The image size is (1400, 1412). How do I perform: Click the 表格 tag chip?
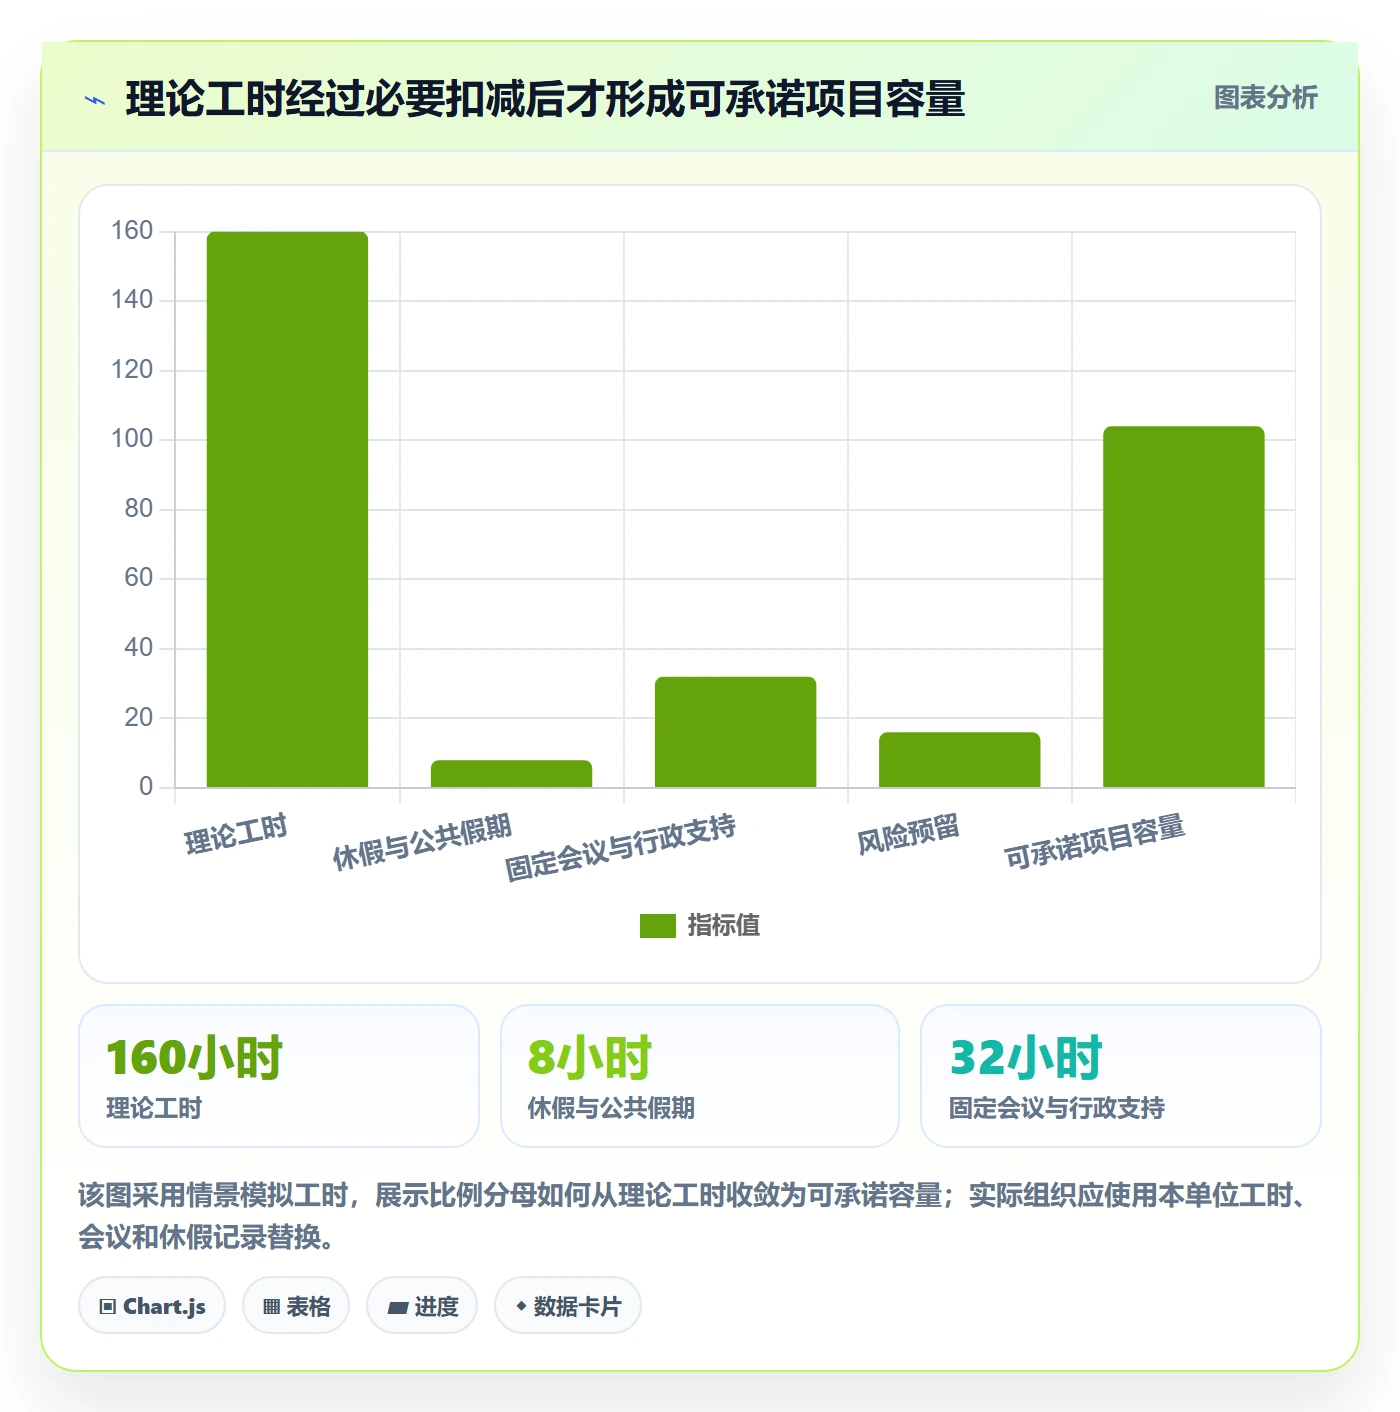tap(296, 1305)
